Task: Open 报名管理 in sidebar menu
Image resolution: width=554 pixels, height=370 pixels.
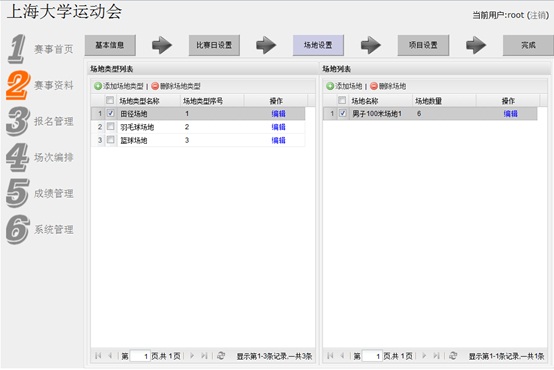Action: tap(54, 121)
